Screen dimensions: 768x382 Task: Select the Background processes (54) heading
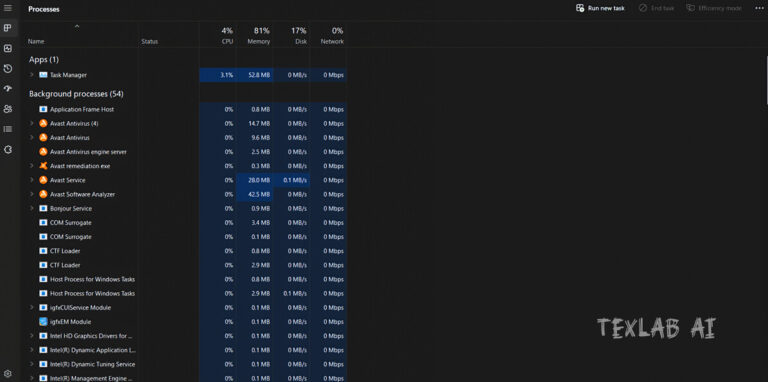(76, 94)
